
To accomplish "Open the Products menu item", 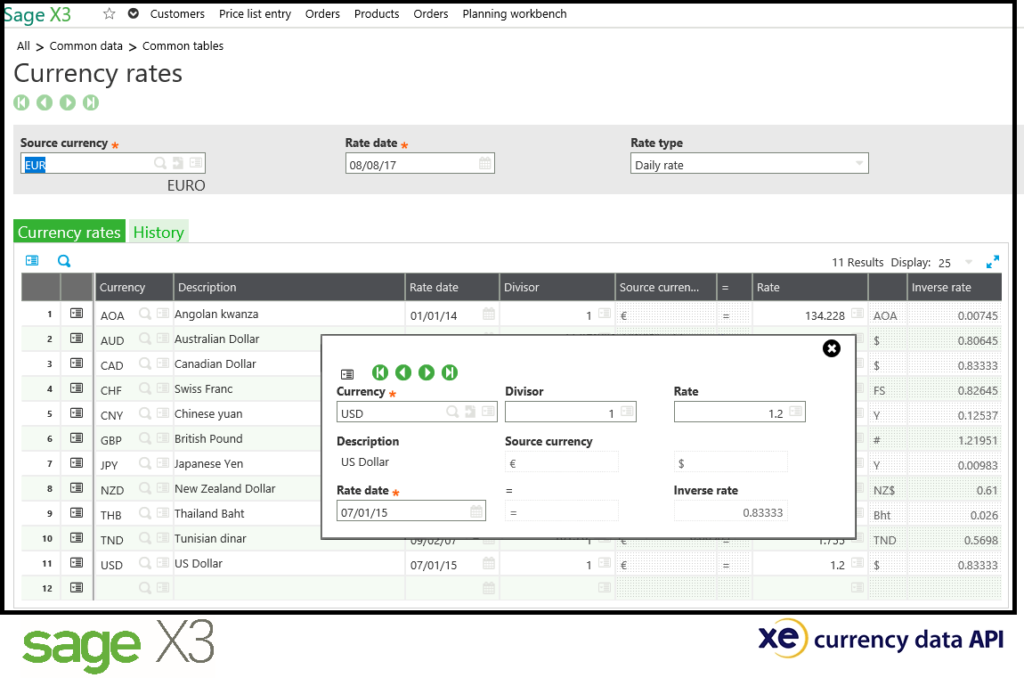I will point(376,14).
